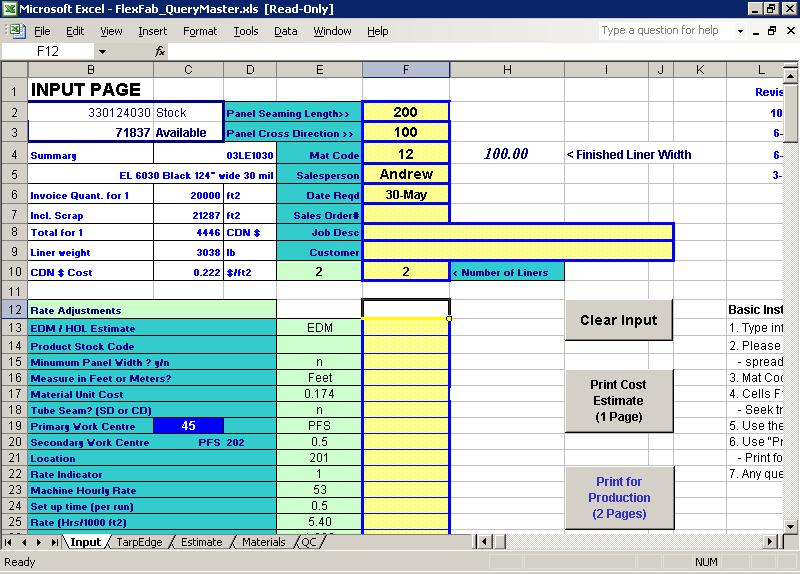The height and width of the screenshot is (574, 800).
Task: Select Panel Seaming Length cell with 200
Action: [406, 112]
